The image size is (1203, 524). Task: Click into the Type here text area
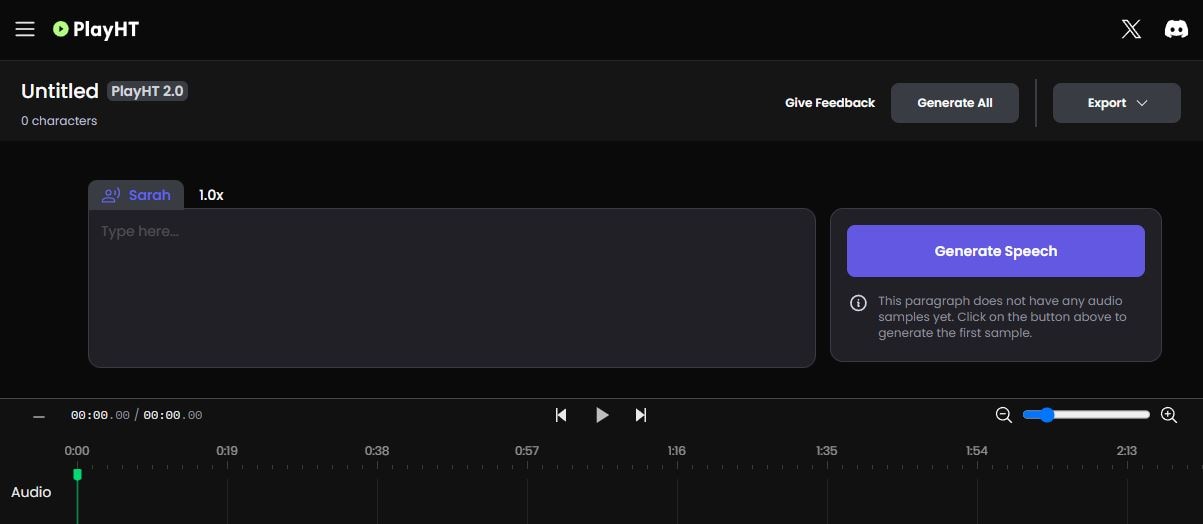click(x=452, y=288)
